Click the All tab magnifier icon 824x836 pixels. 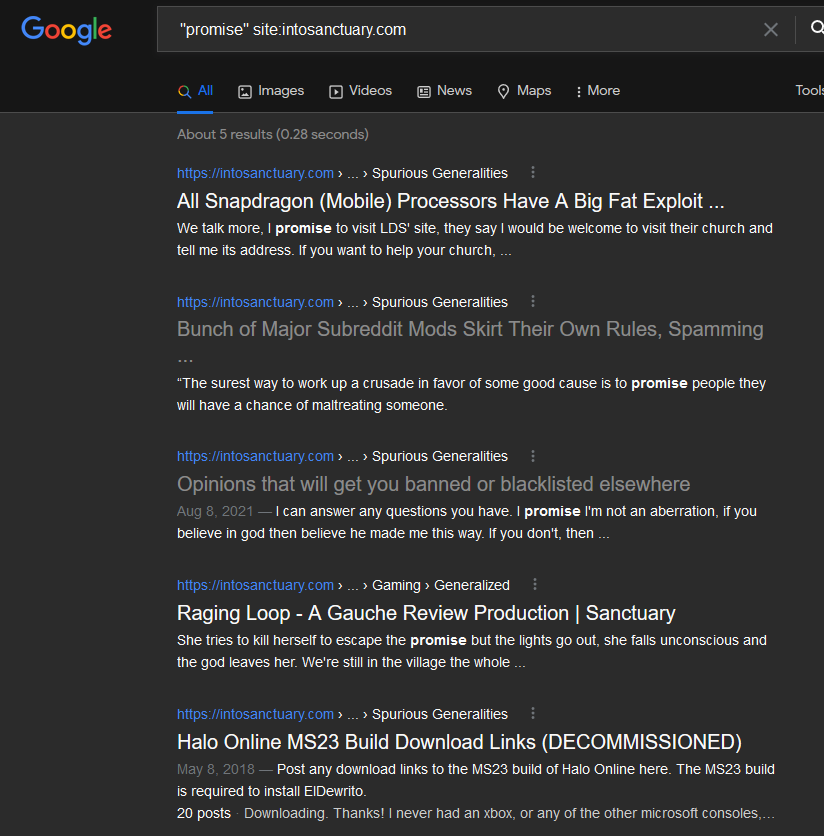pos(185,92)
